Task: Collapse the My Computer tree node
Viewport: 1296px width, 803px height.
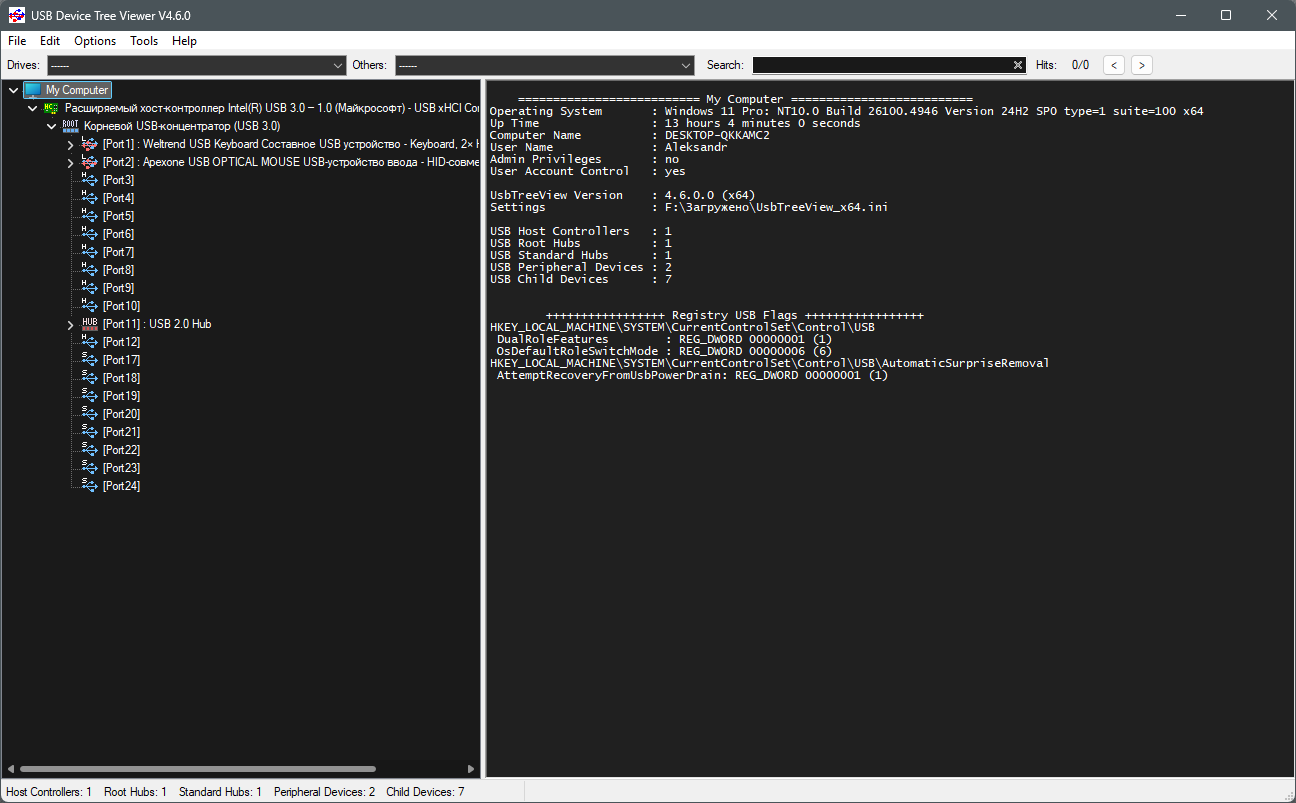Action: coord(13,90)
